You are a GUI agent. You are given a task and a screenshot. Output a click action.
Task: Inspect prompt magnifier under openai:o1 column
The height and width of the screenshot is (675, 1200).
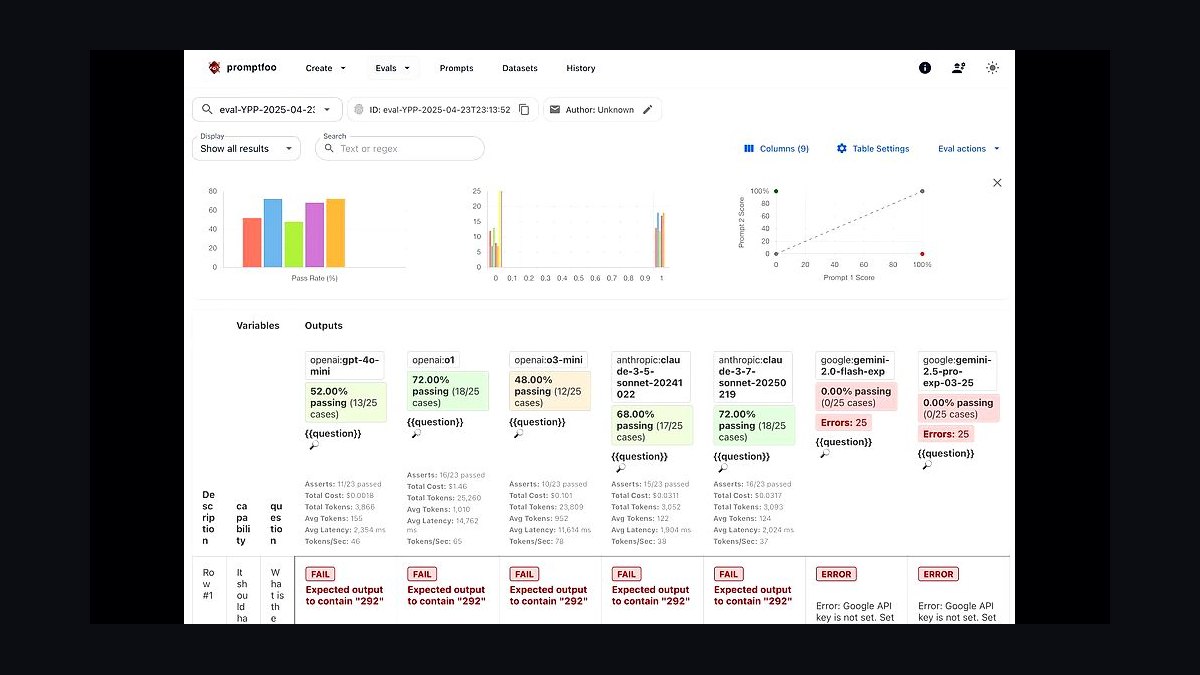click(415, 433)
